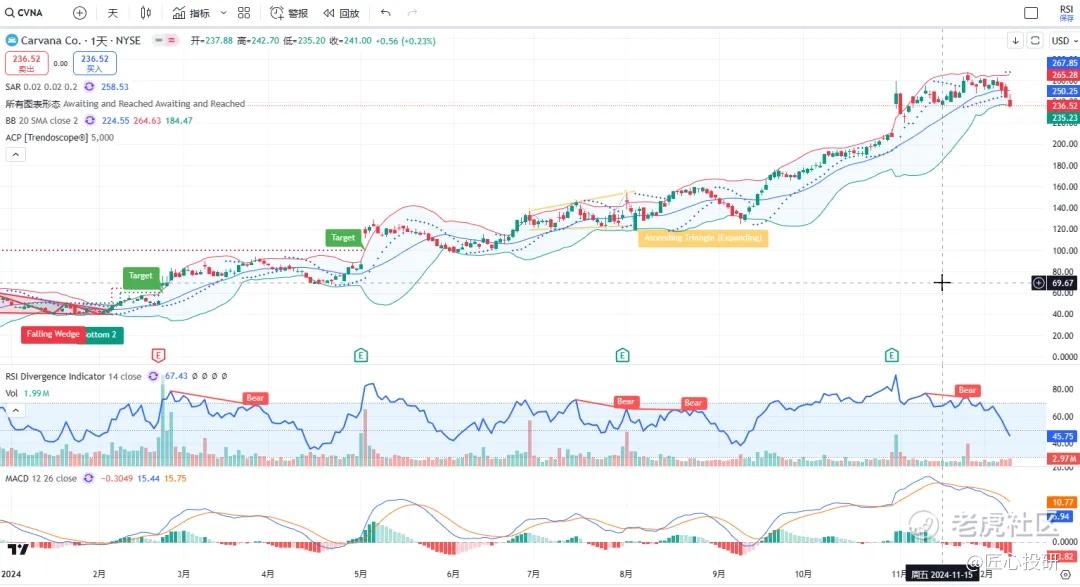Click the green earnings E marker near August
The height and width of the screenshot is (587, 1080).
point(622,356)
